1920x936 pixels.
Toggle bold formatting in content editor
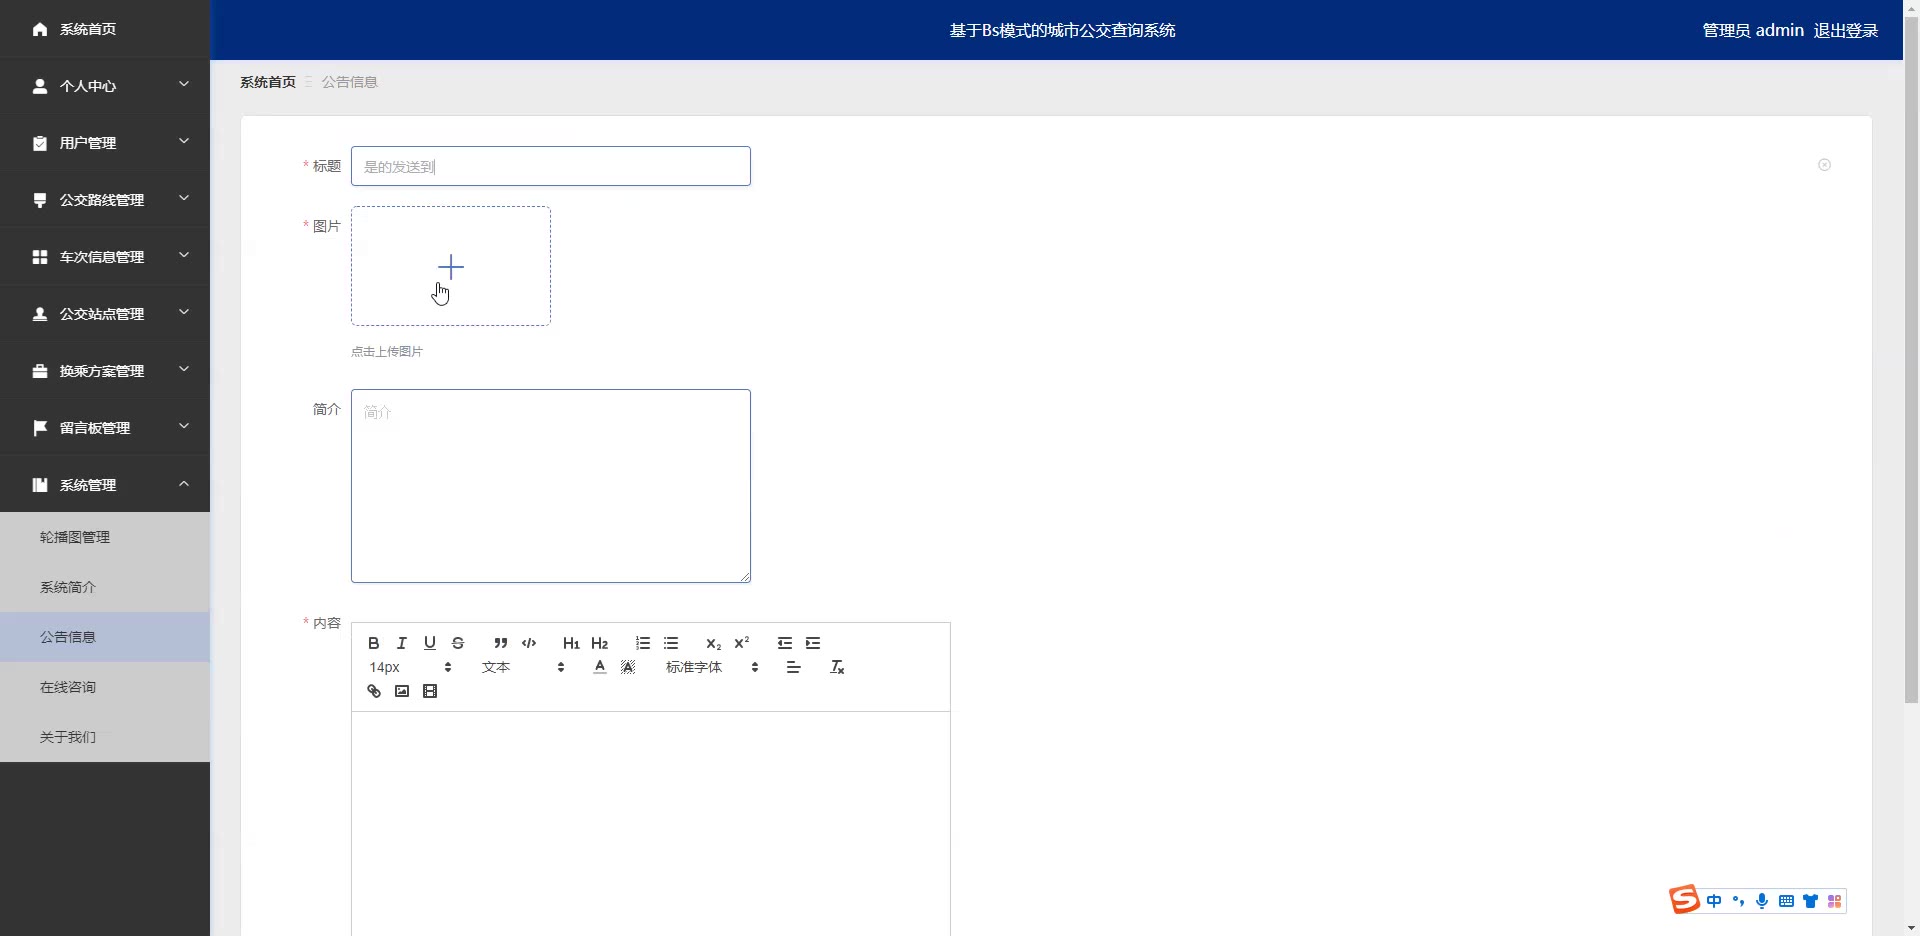coord(373,643)
